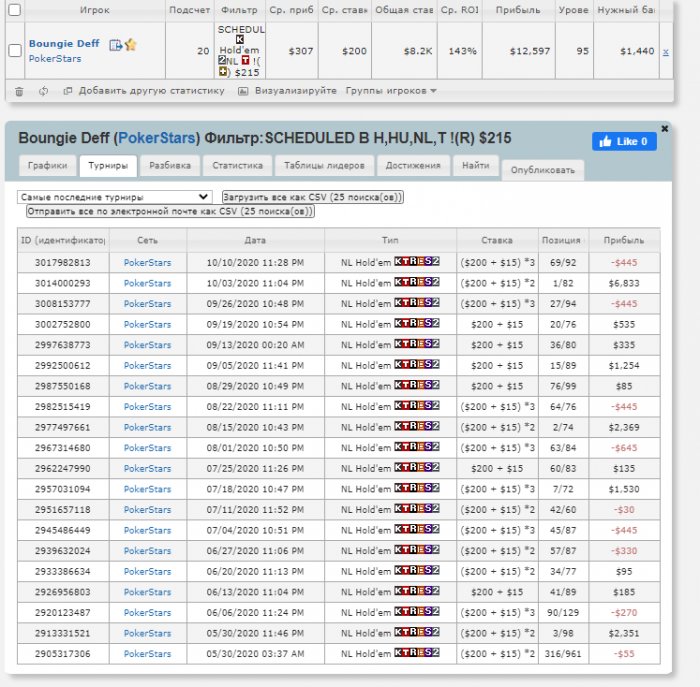Open PokerStars link for tournament 3017982813
Viewport: 700px width, 687px height.
pos(147,262)
